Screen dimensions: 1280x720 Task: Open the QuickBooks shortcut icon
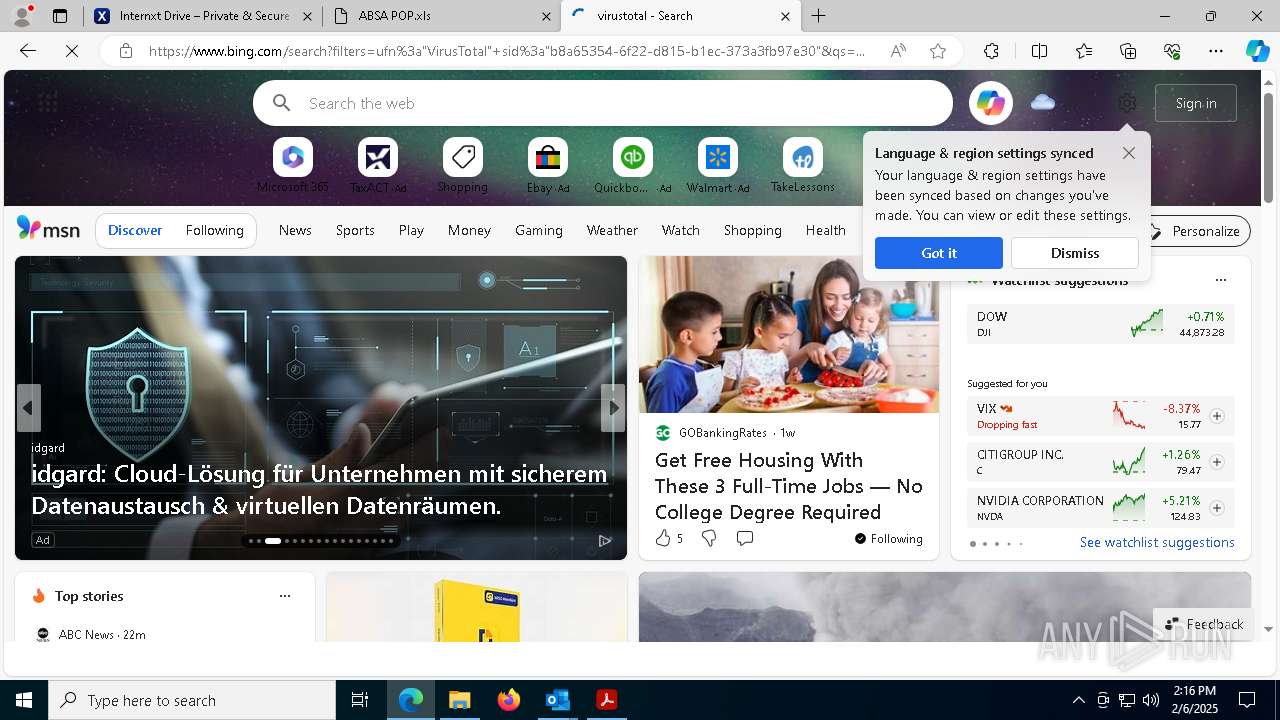(633, 157)
